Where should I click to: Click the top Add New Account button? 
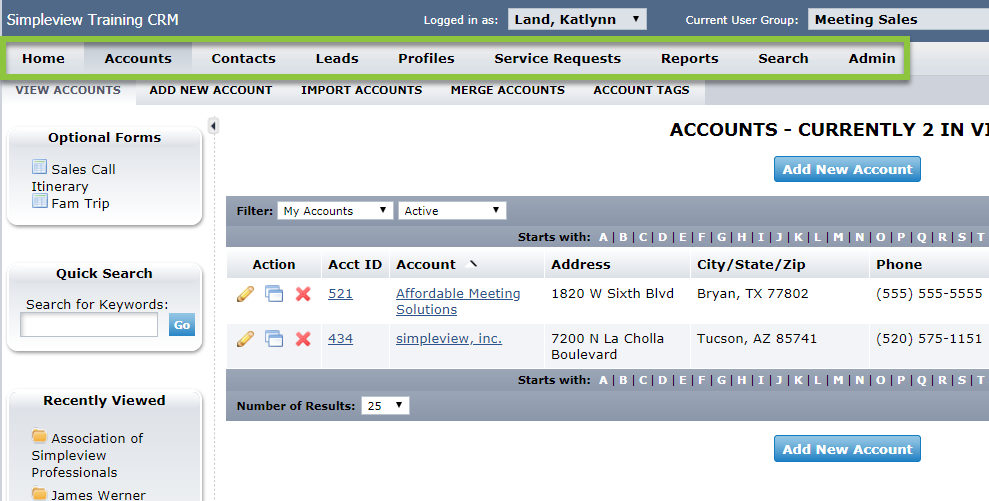click(847, 169)
